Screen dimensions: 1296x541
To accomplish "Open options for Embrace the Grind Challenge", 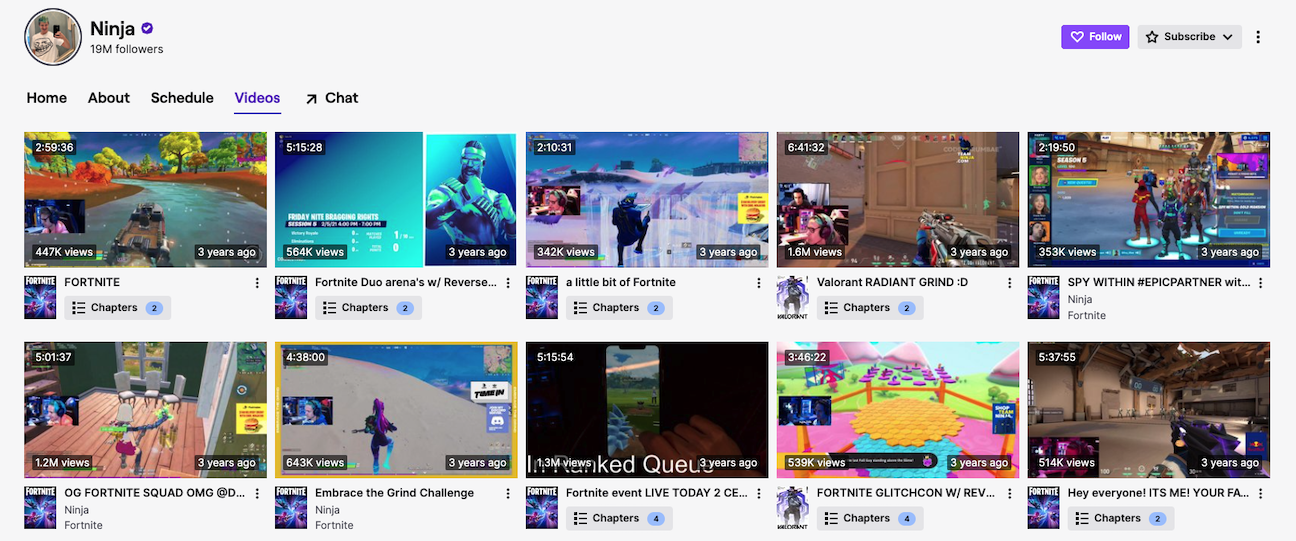I will 508,494.
